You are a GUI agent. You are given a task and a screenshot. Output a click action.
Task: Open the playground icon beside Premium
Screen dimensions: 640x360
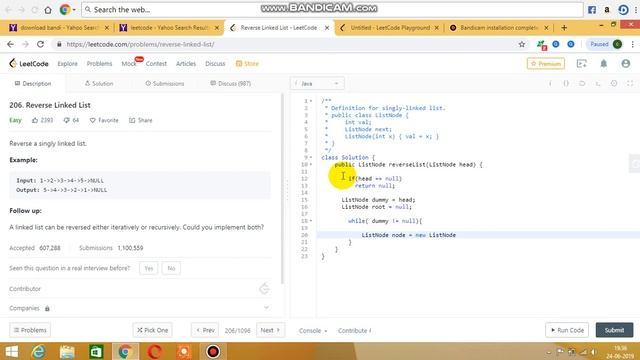582,64
